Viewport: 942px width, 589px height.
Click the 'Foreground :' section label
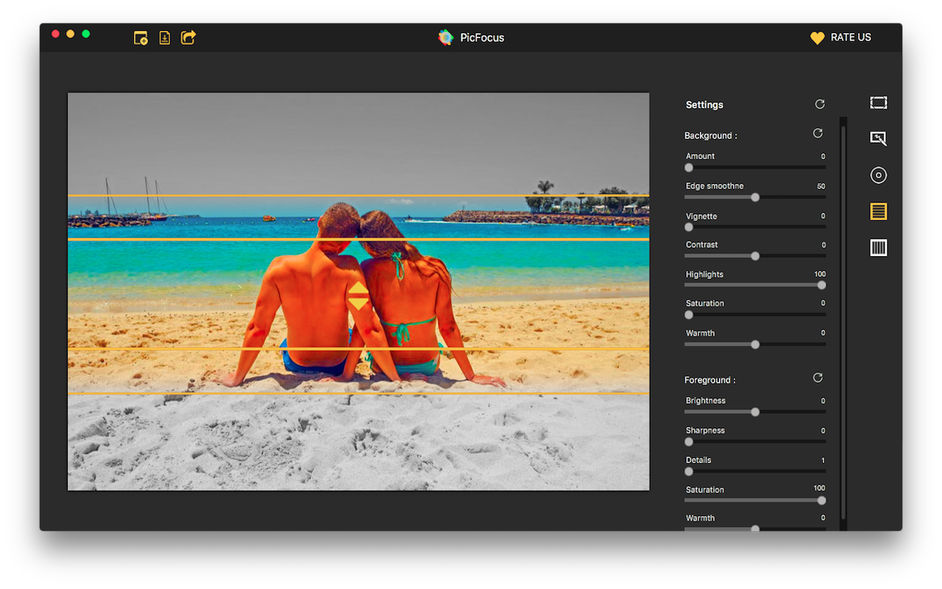click(x=710, y=380)
